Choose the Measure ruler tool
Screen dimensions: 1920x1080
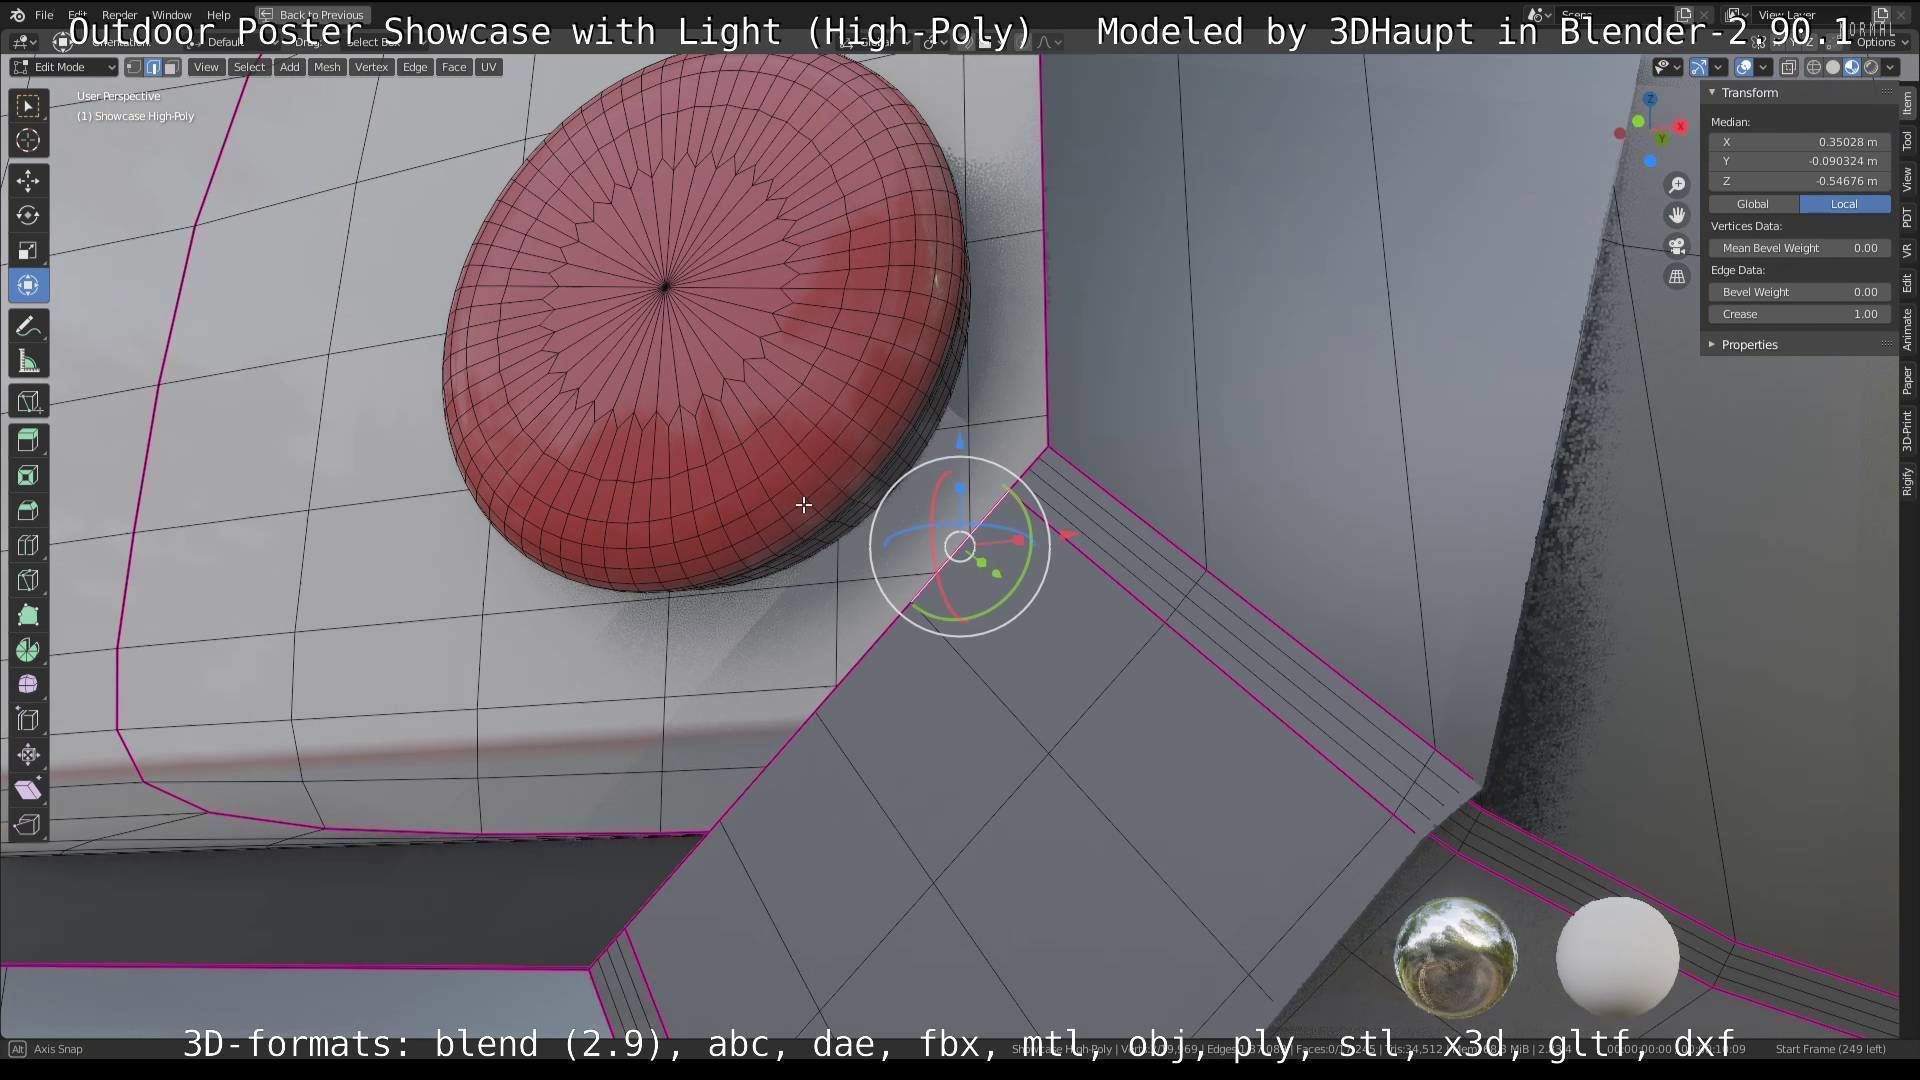28,362
